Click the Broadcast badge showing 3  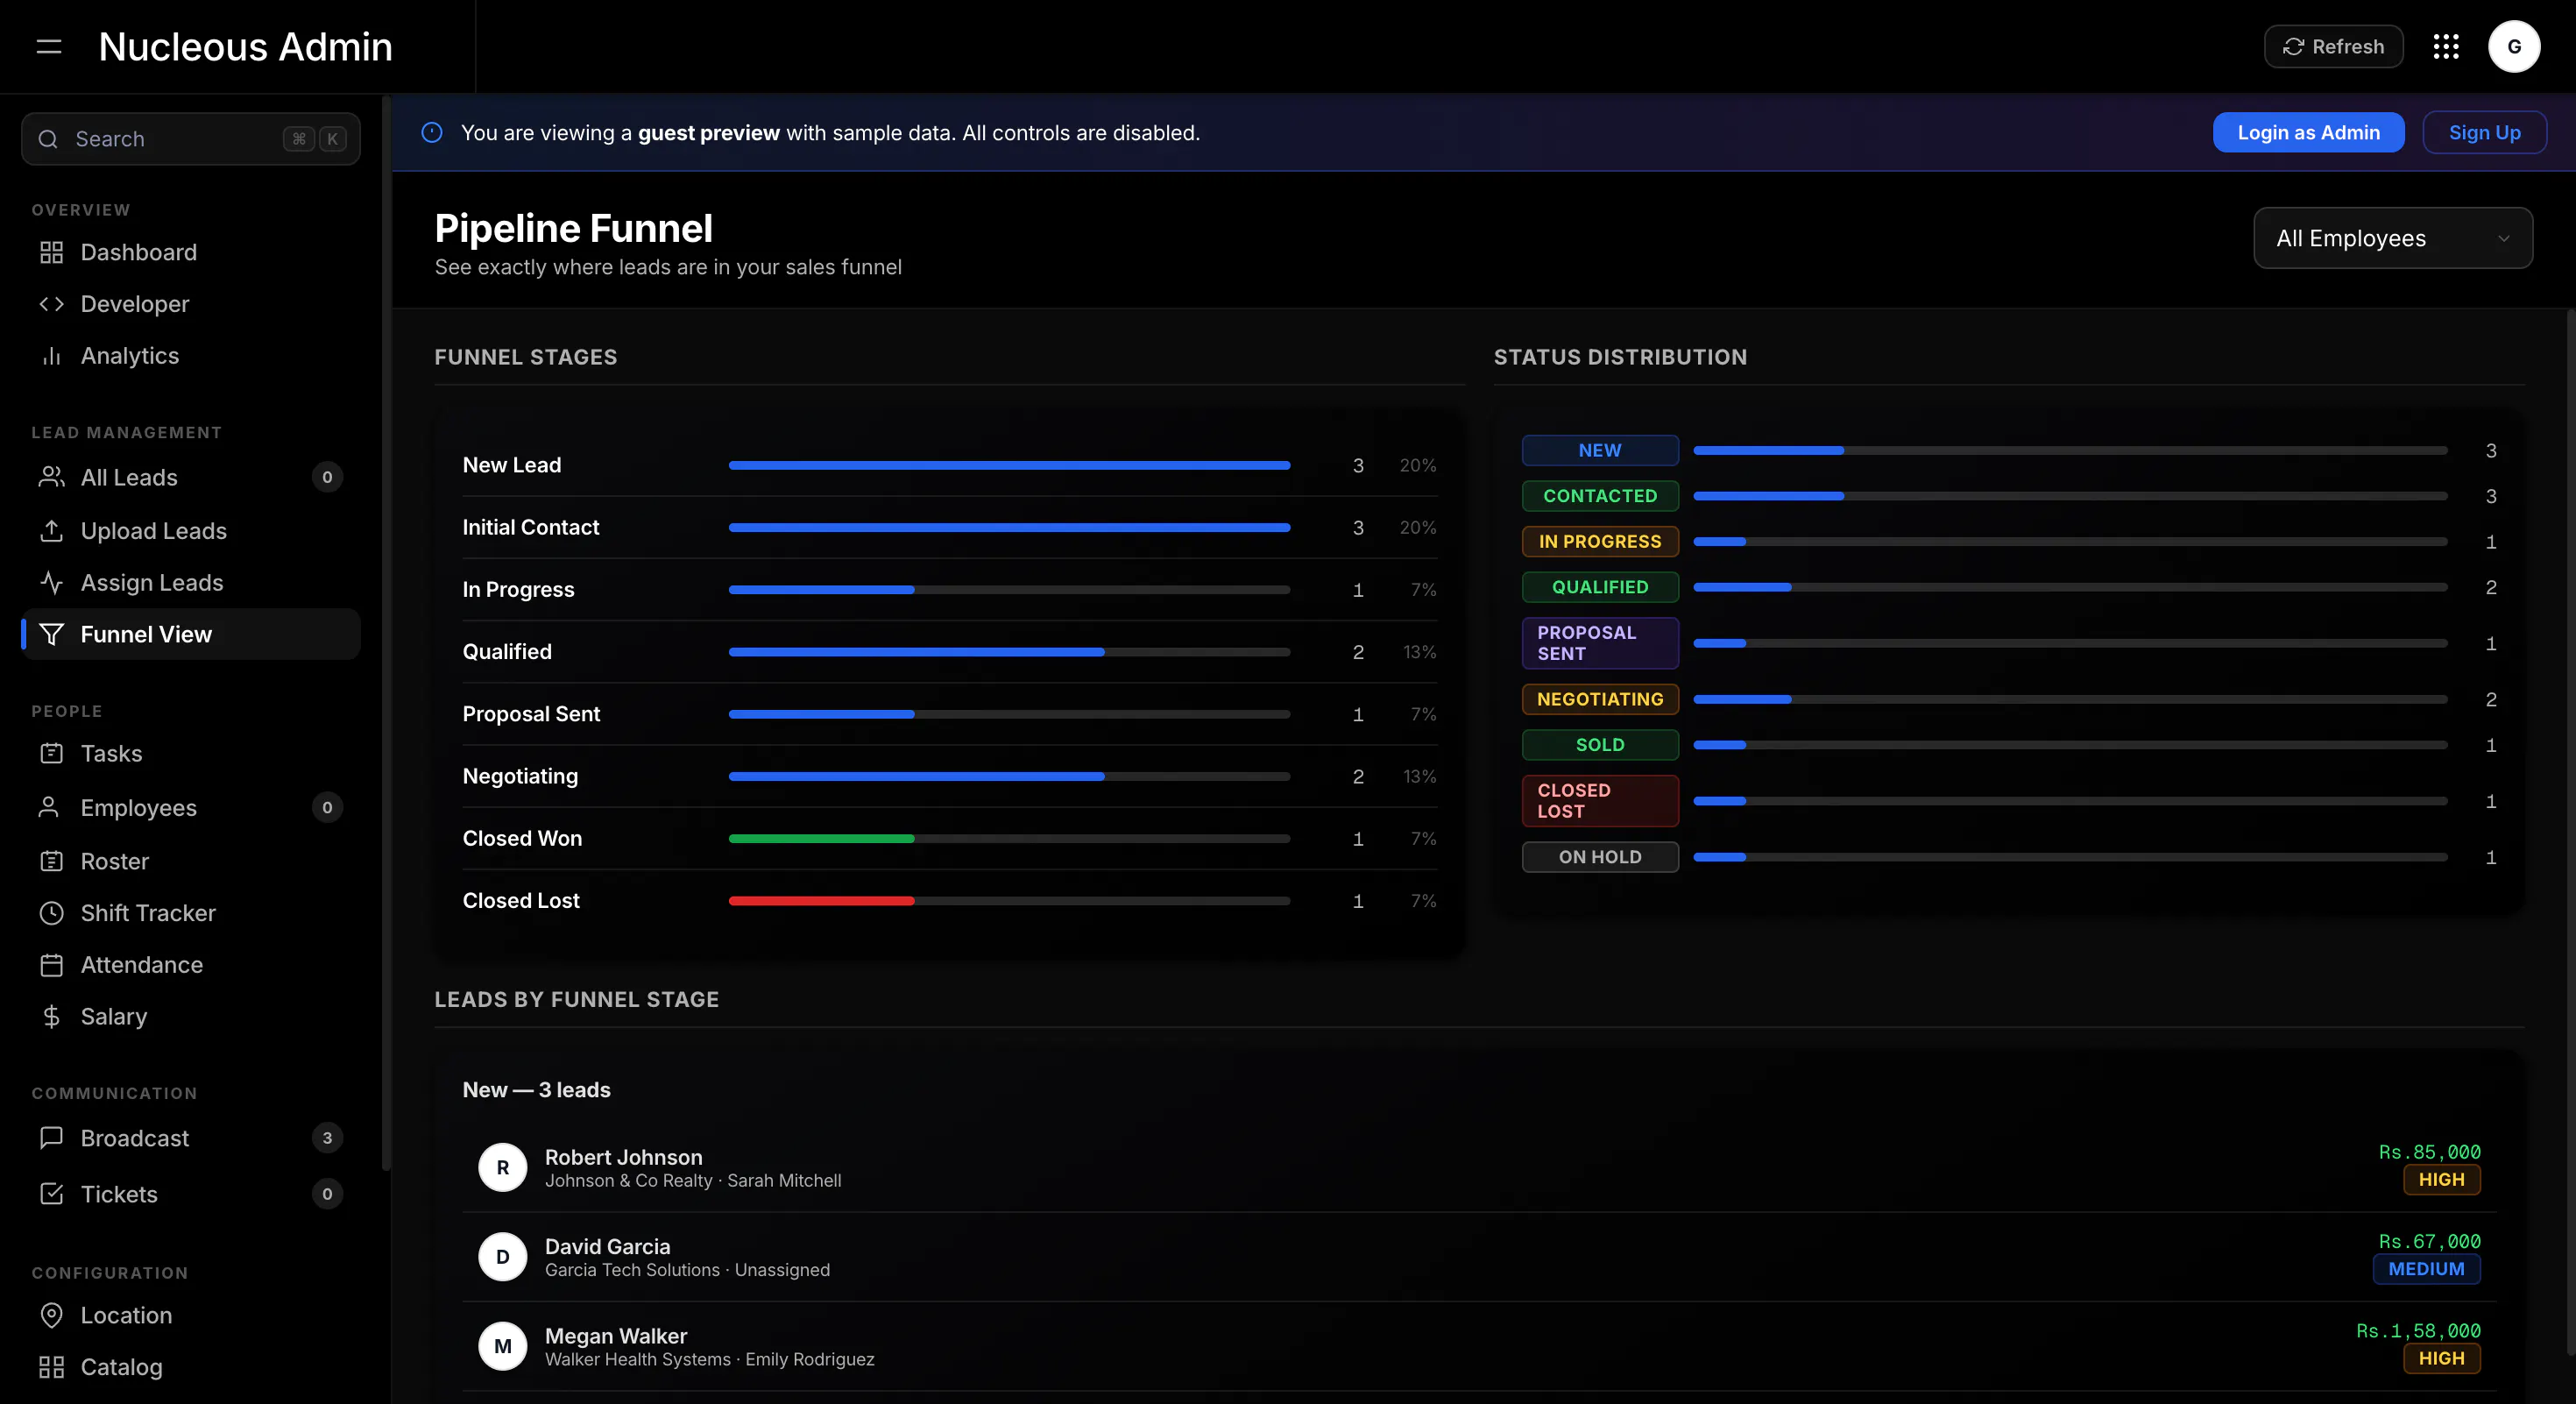[327, 1138]
